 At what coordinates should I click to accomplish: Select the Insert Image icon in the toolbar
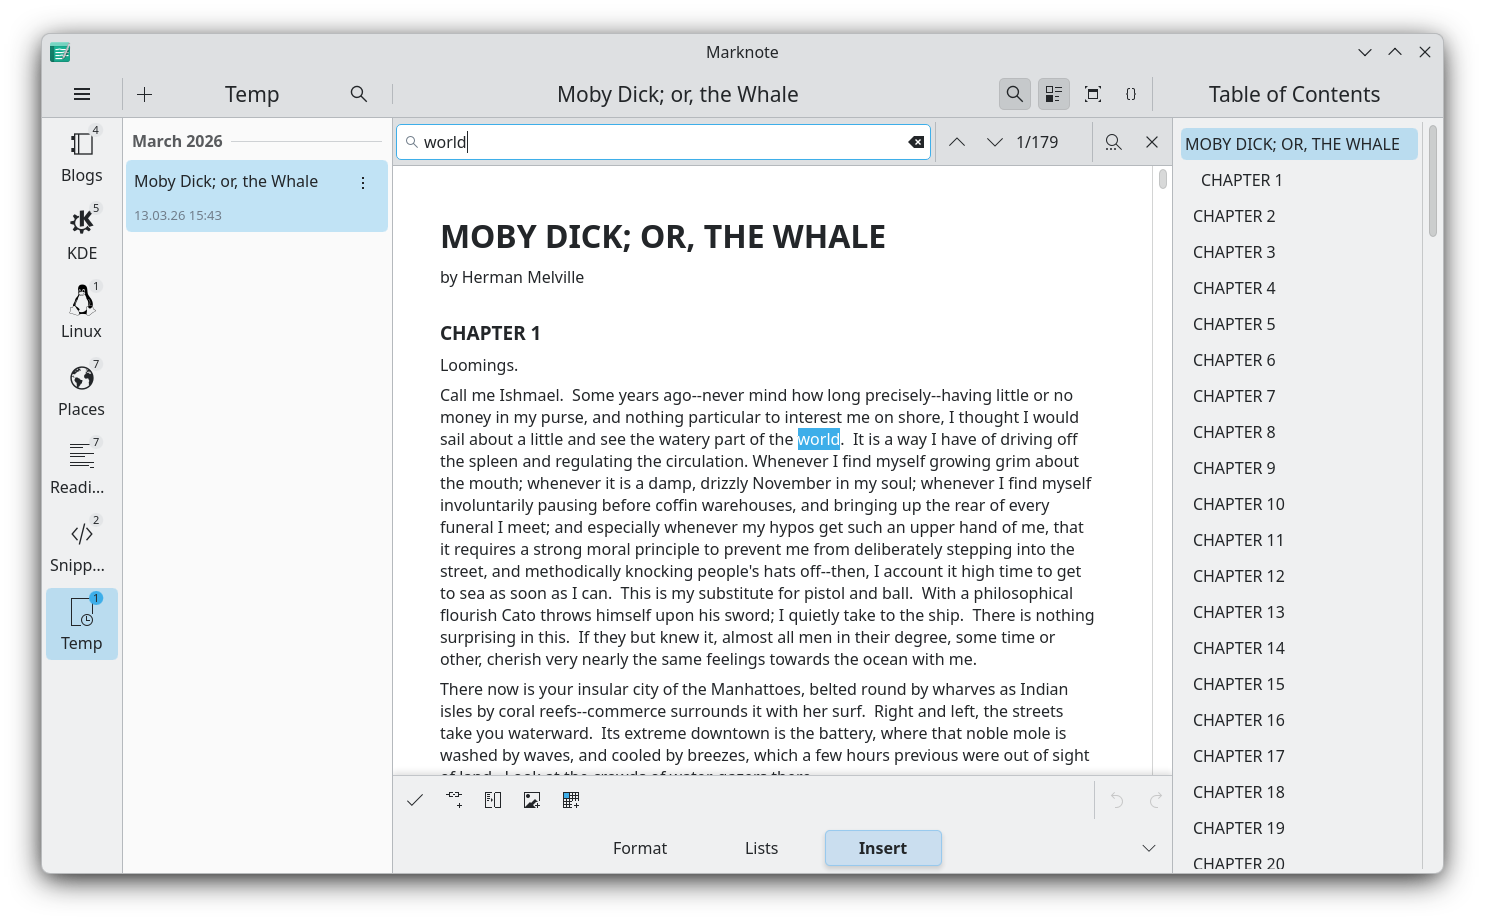pyautogui.click(x=531, y=799)
